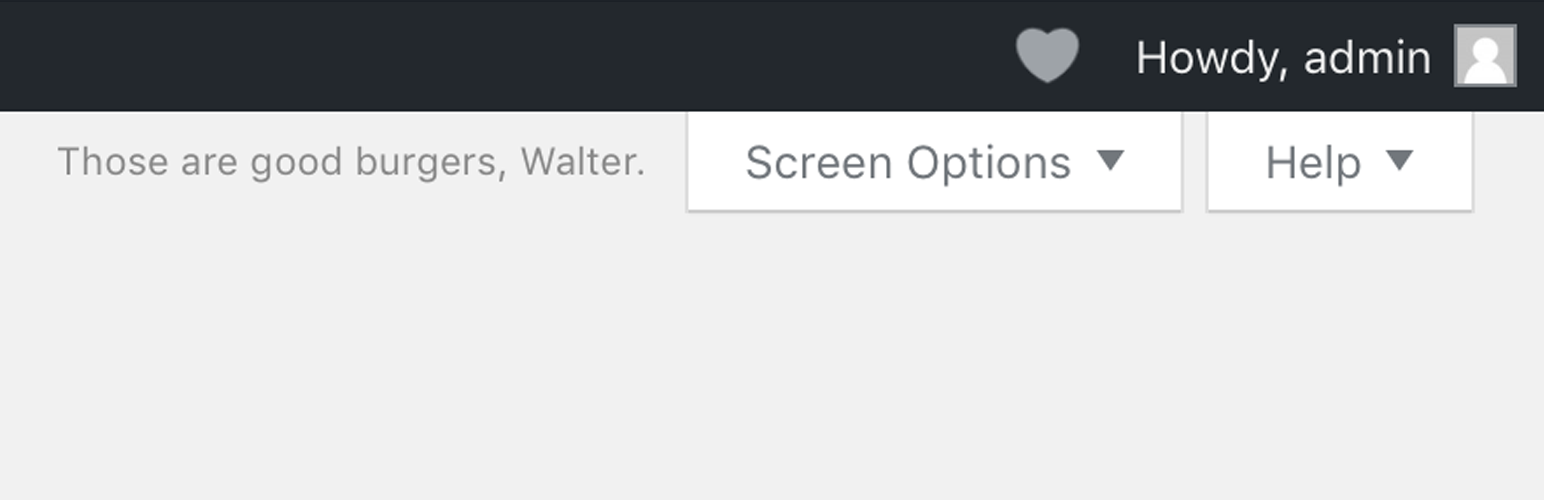This screenshot has width=1544, height=500.
Task: Click the heart icon in admin bar
Action: click(x=1047, y=55)
